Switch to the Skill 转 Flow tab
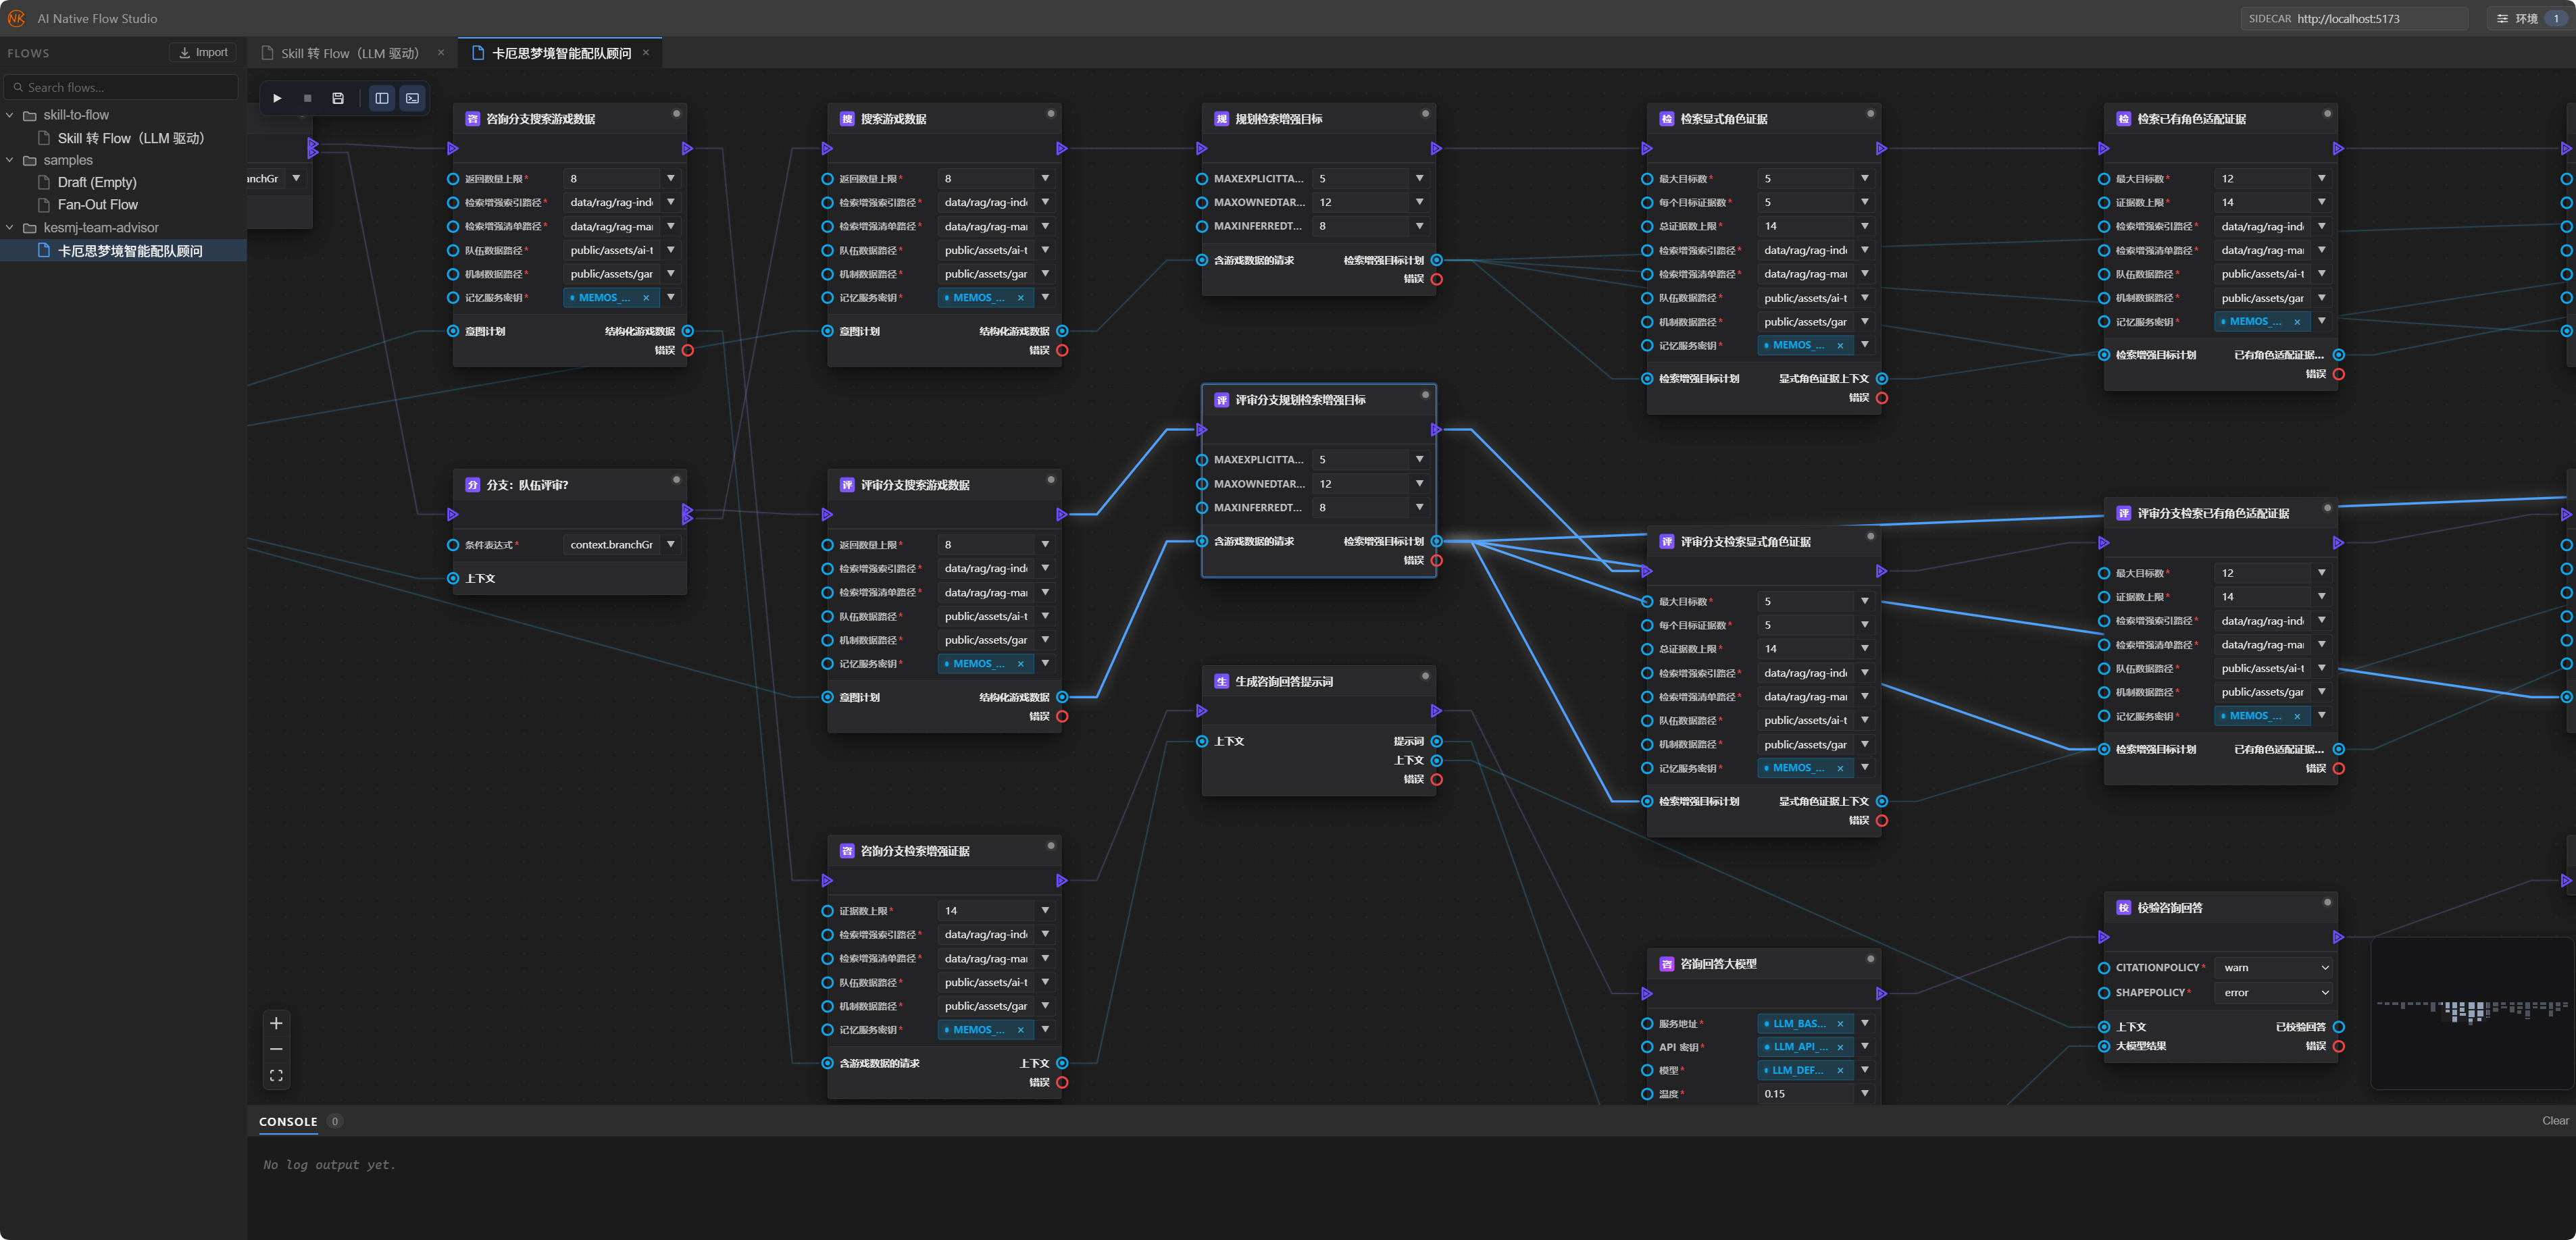 [x=349, y=53]
